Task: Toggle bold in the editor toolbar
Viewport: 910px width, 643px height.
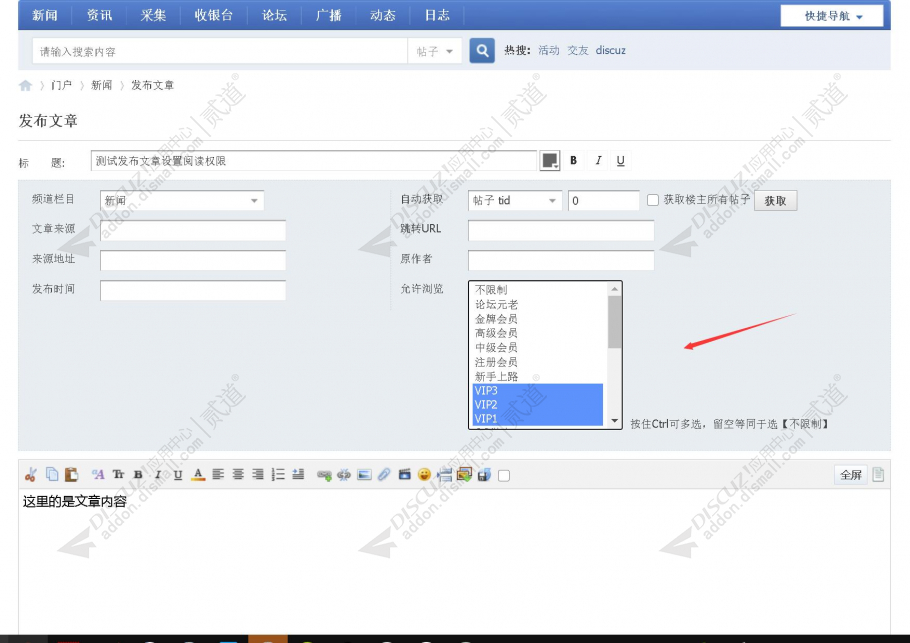Action: tap(138, 475)
